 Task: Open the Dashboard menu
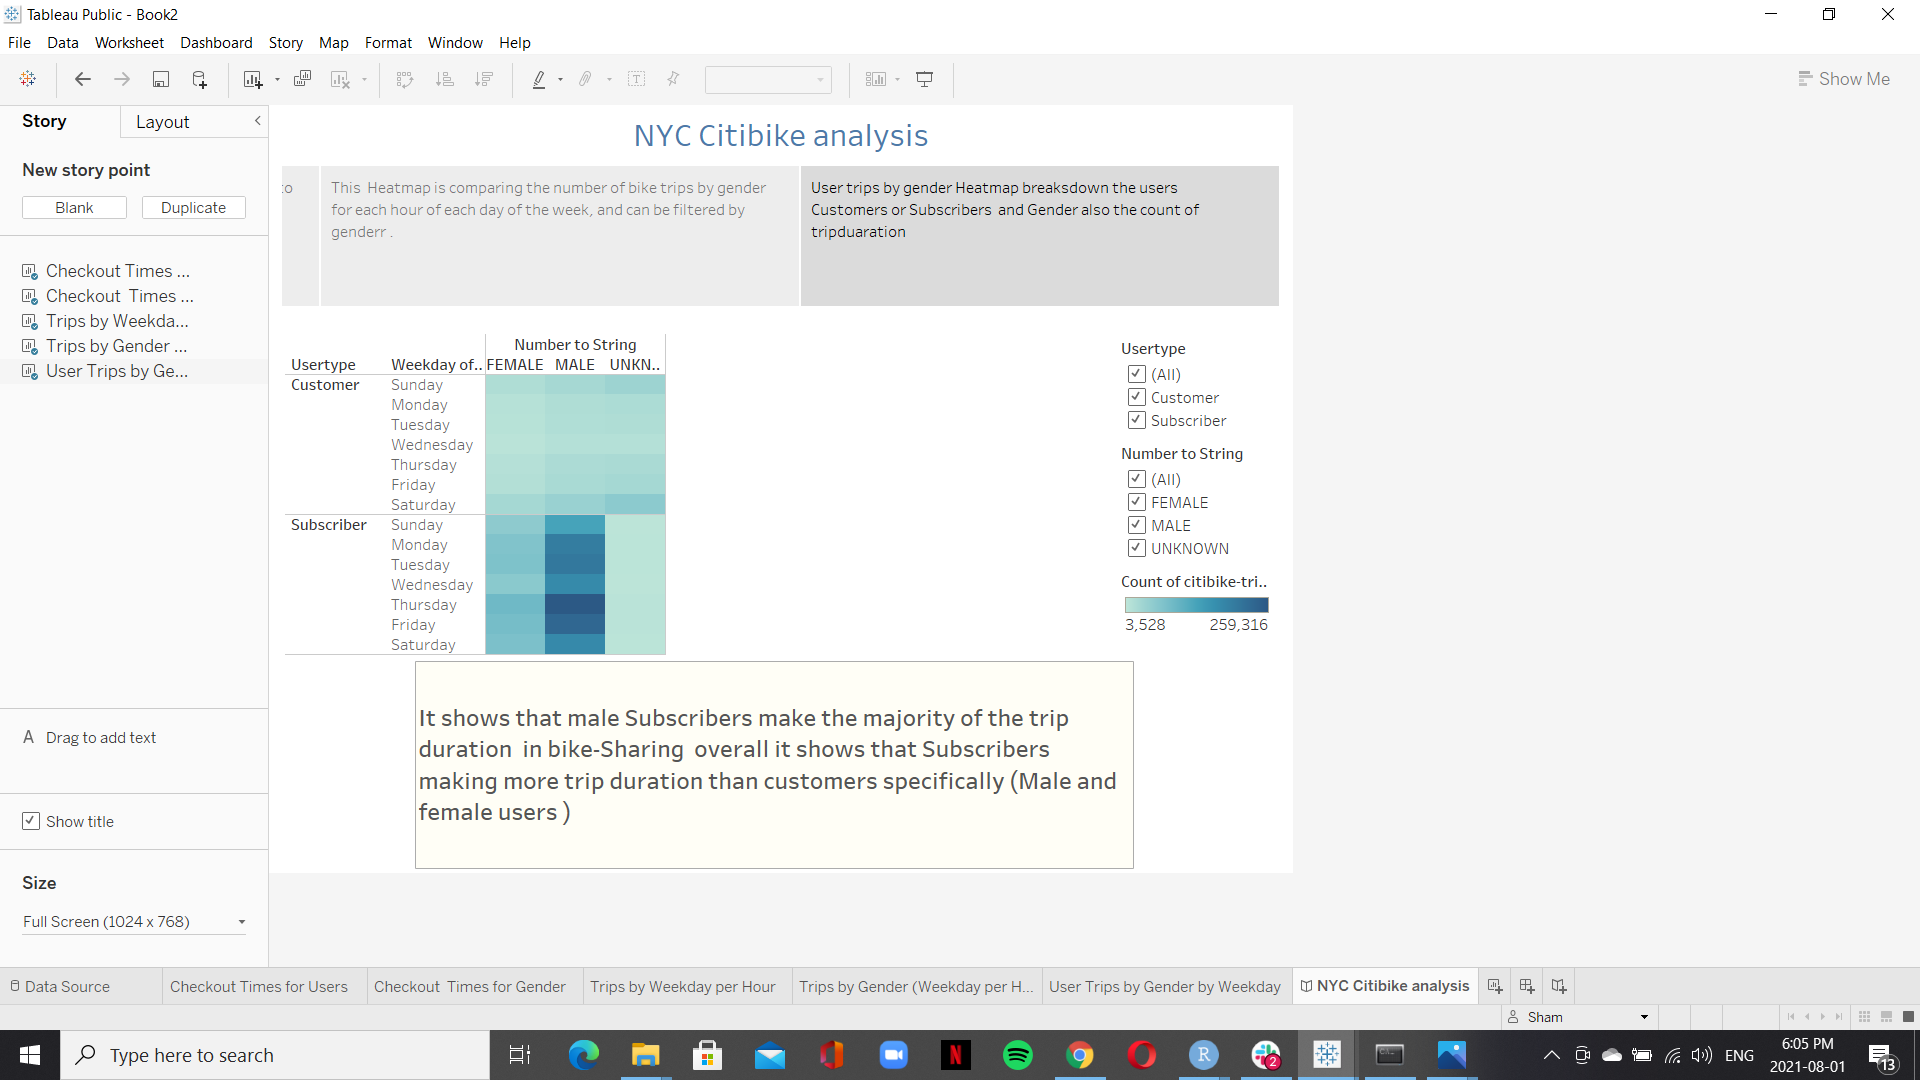click(216, 43)
